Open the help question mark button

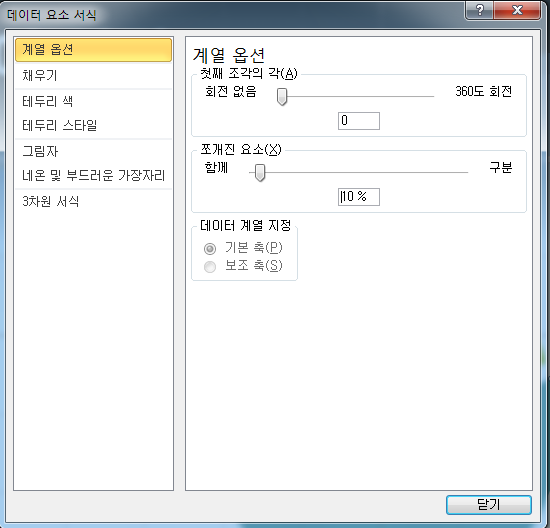pos(479,10)
